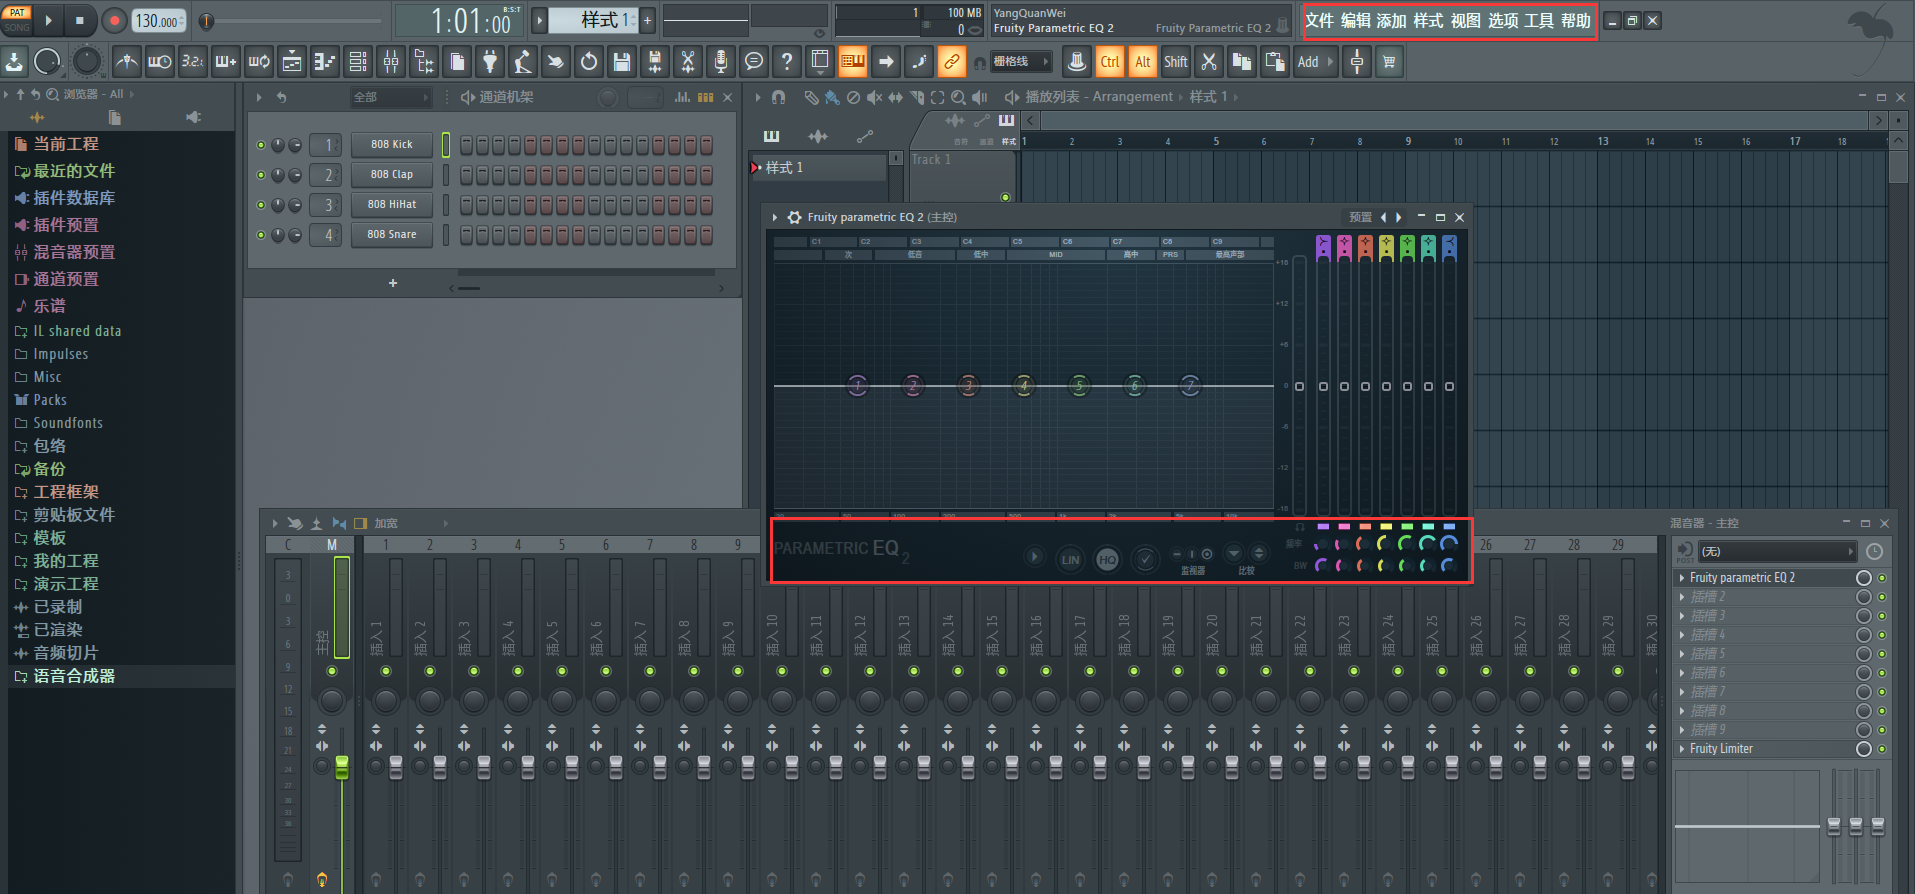The width and height of the screenshot is (1915, 894).
Task: Open the 帮助 menu
Action: (1576, 21)
